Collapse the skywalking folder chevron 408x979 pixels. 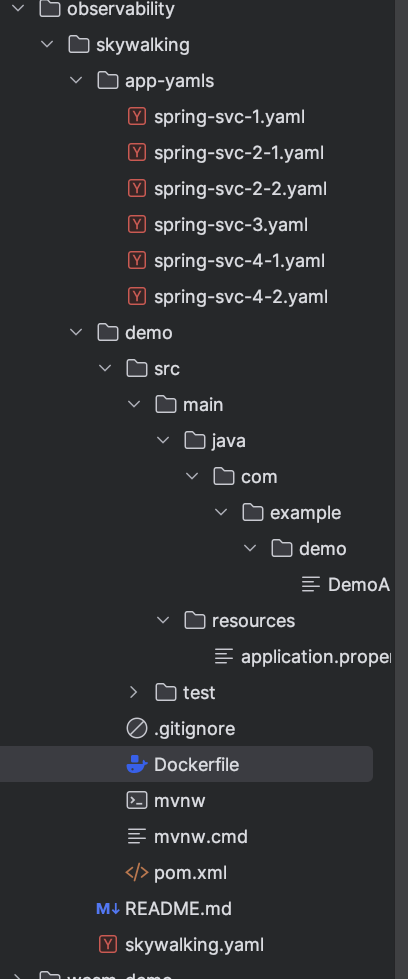tap(47, 44)
